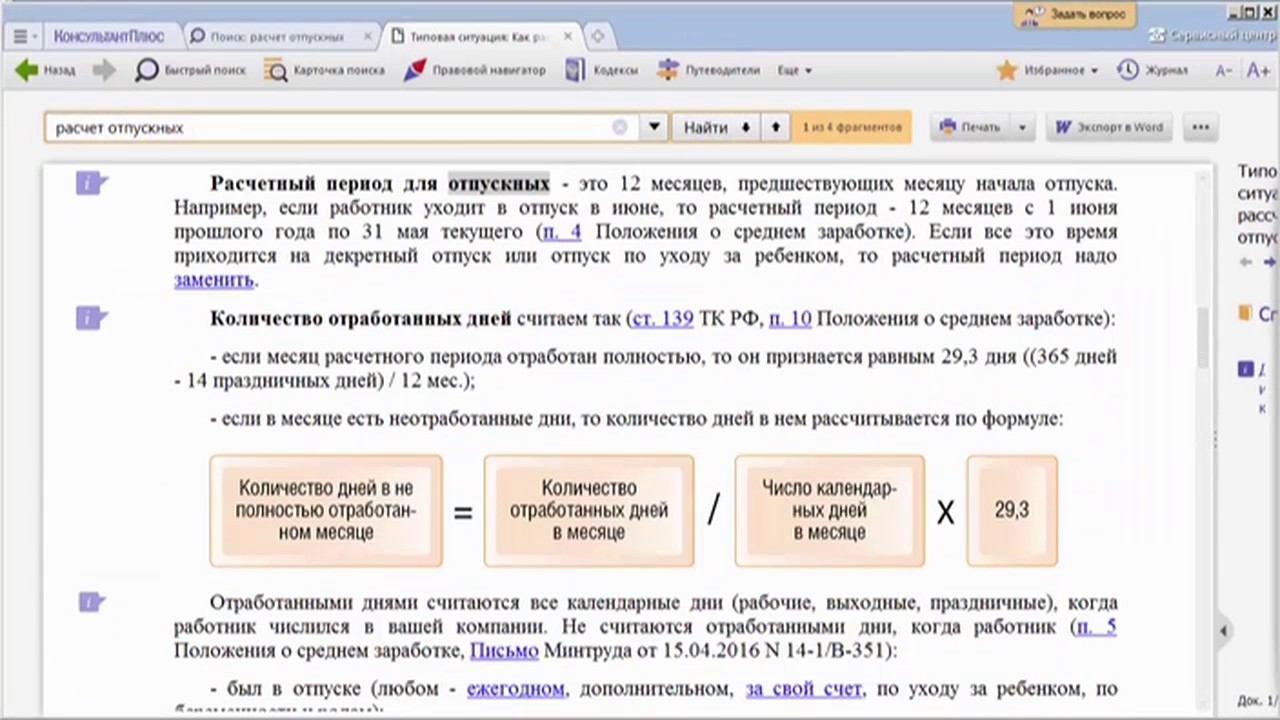The image size is (1280, 720).
Task: Open the hamburger main menu
Action: (24, 36)
